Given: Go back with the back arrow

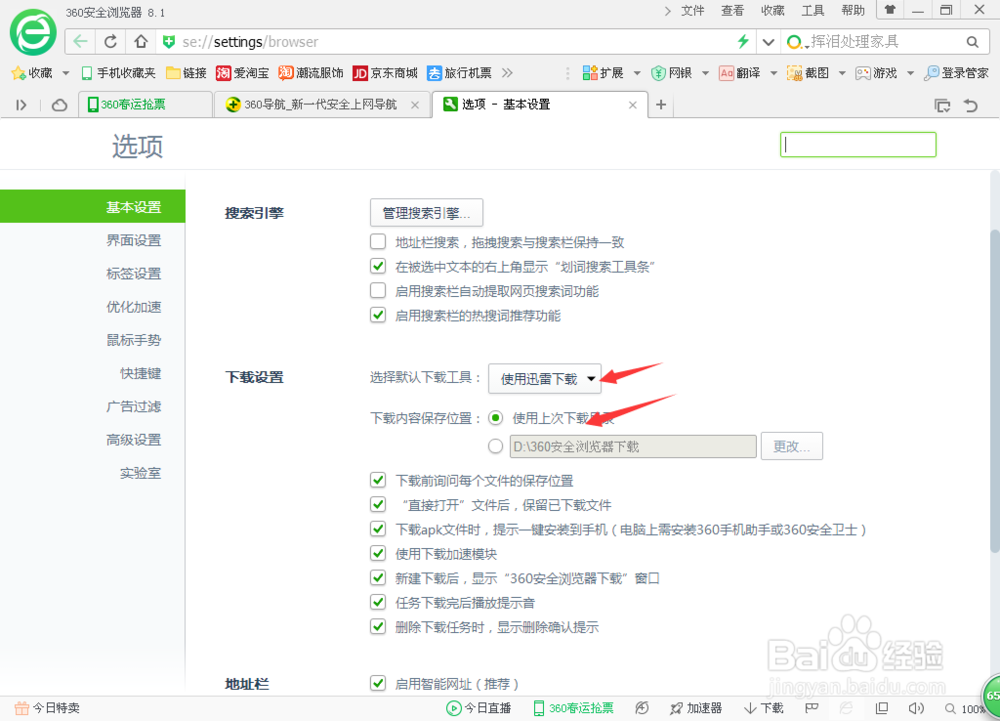Looking at the screenshot, I should pyautogui.click(x=80, y=41).
